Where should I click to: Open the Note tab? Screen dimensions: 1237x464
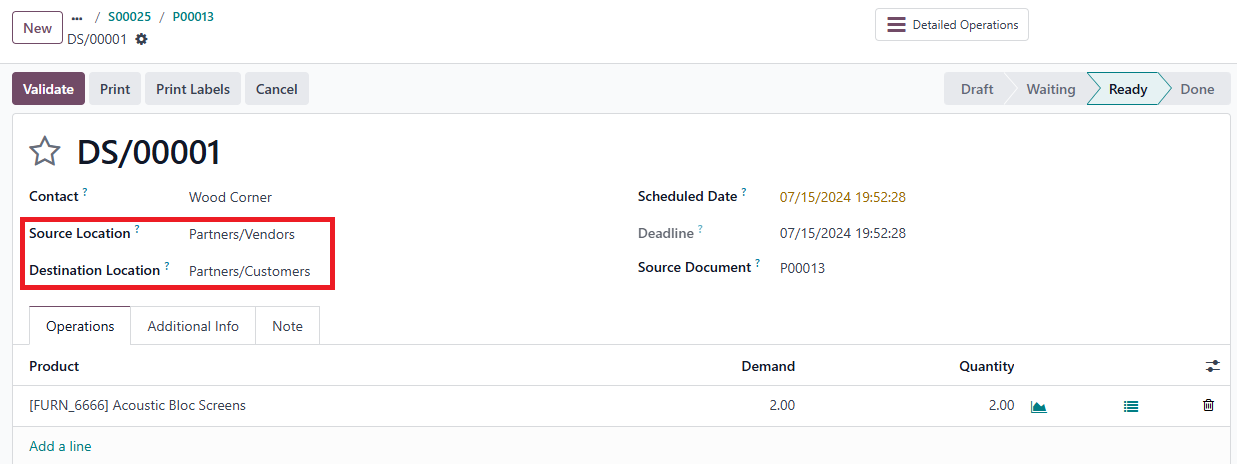click(x=287, y=326)
